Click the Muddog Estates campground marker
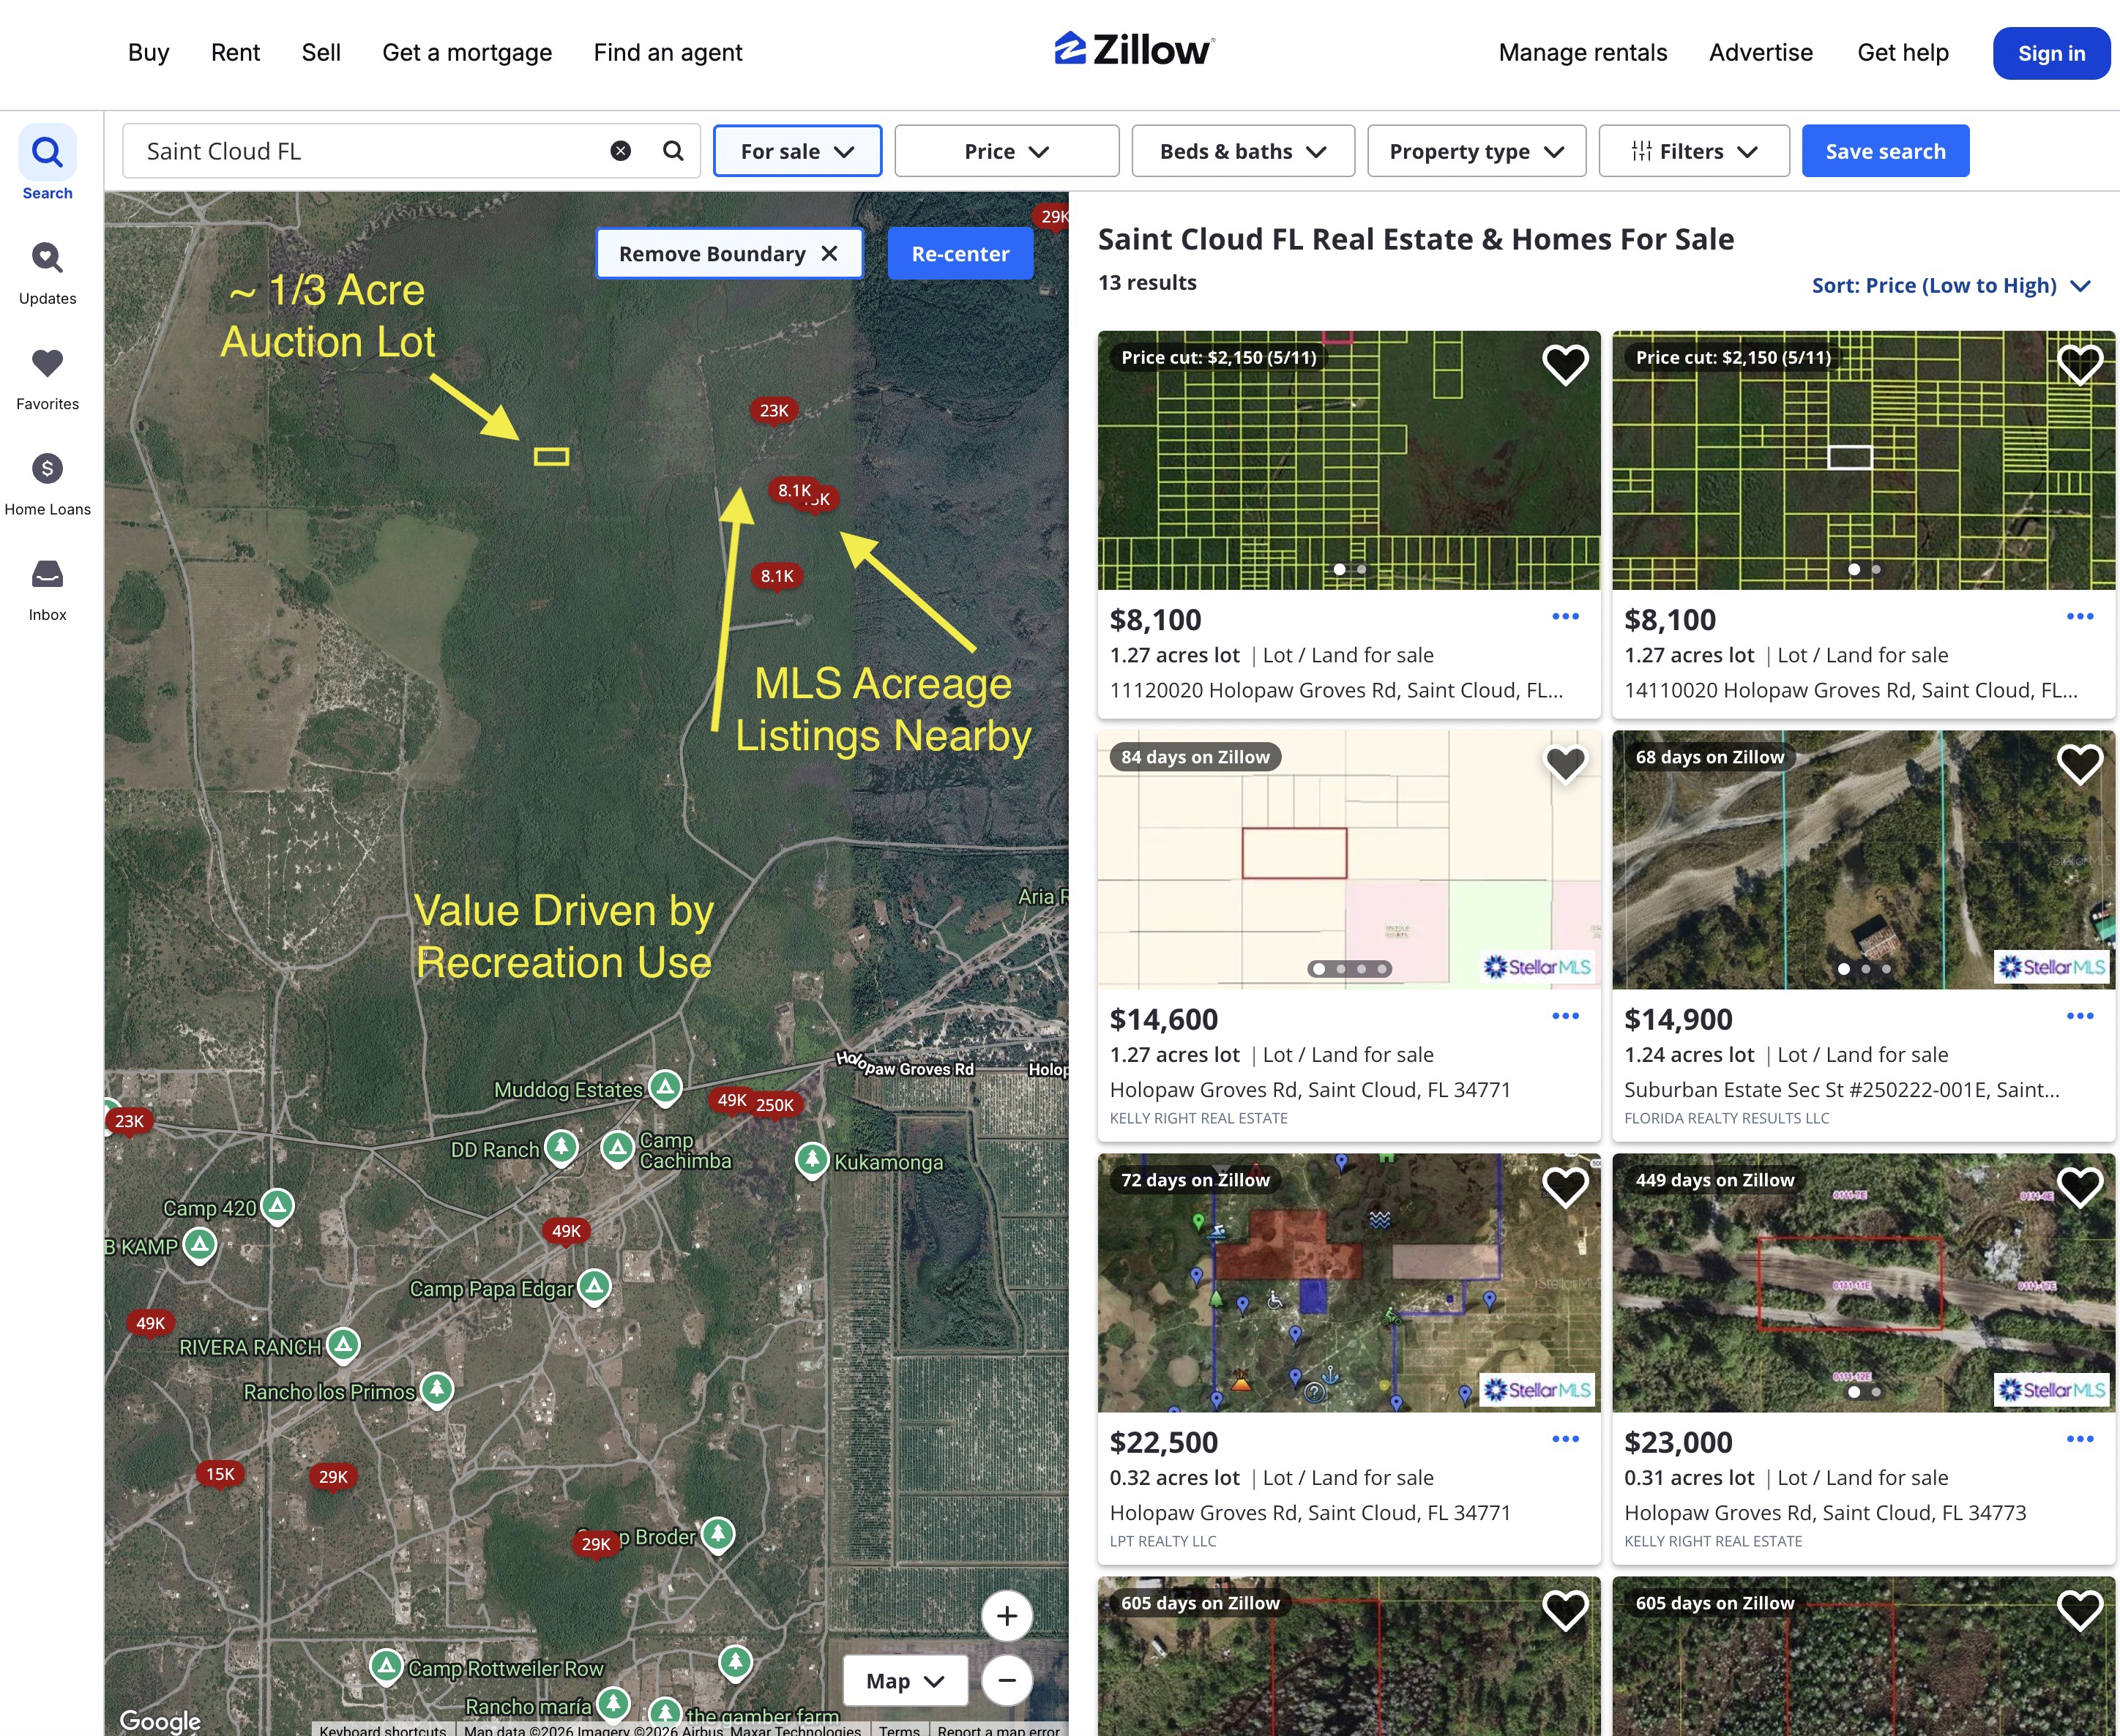2120x1736 pixels. (x=665, y=1087)
